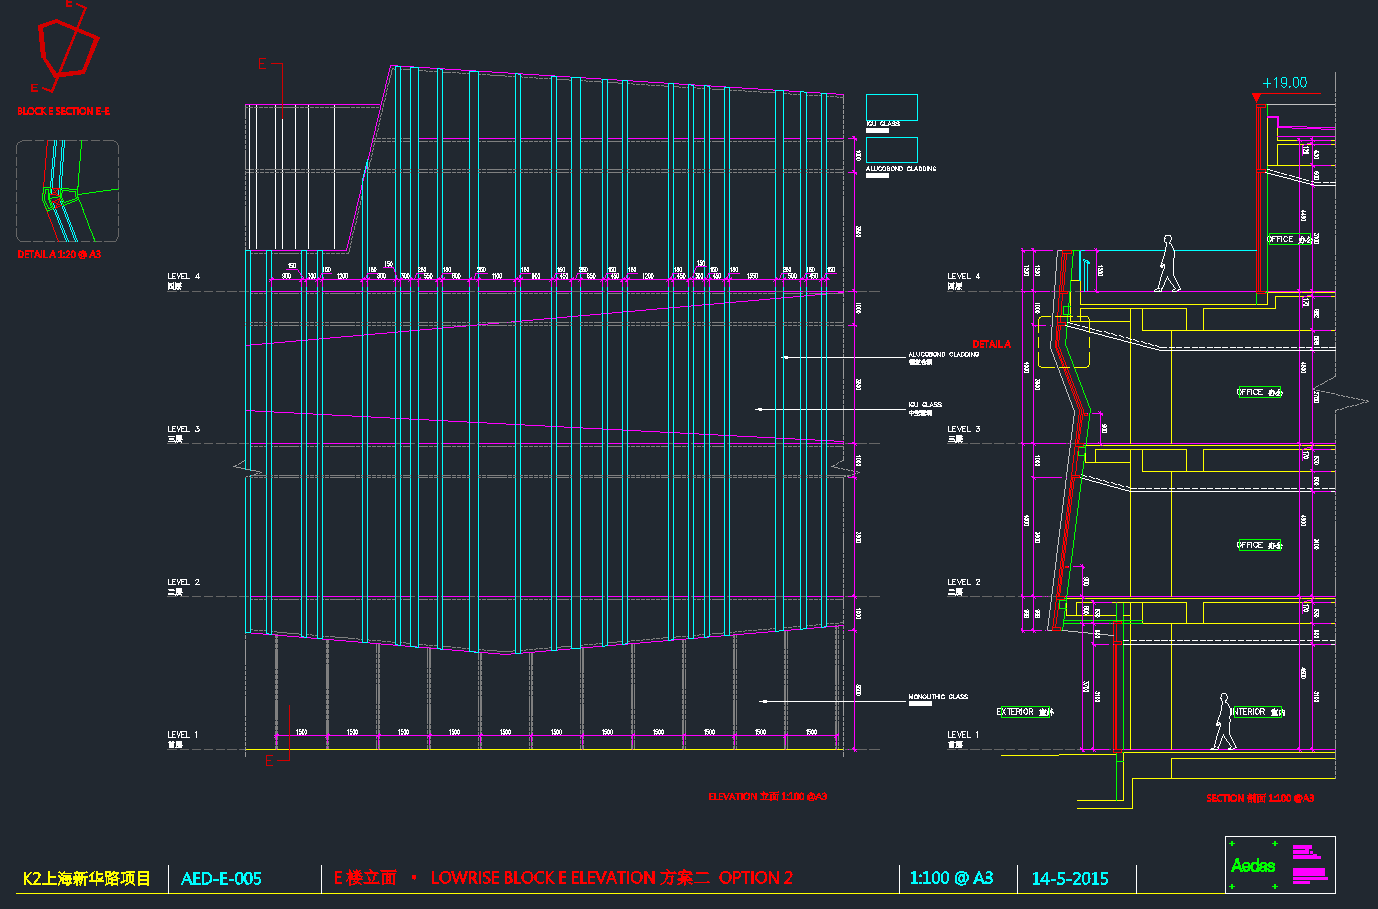Select the red DETAIL A label near section
This screenshot has height=909, width=1378.
tap(991, 344)
